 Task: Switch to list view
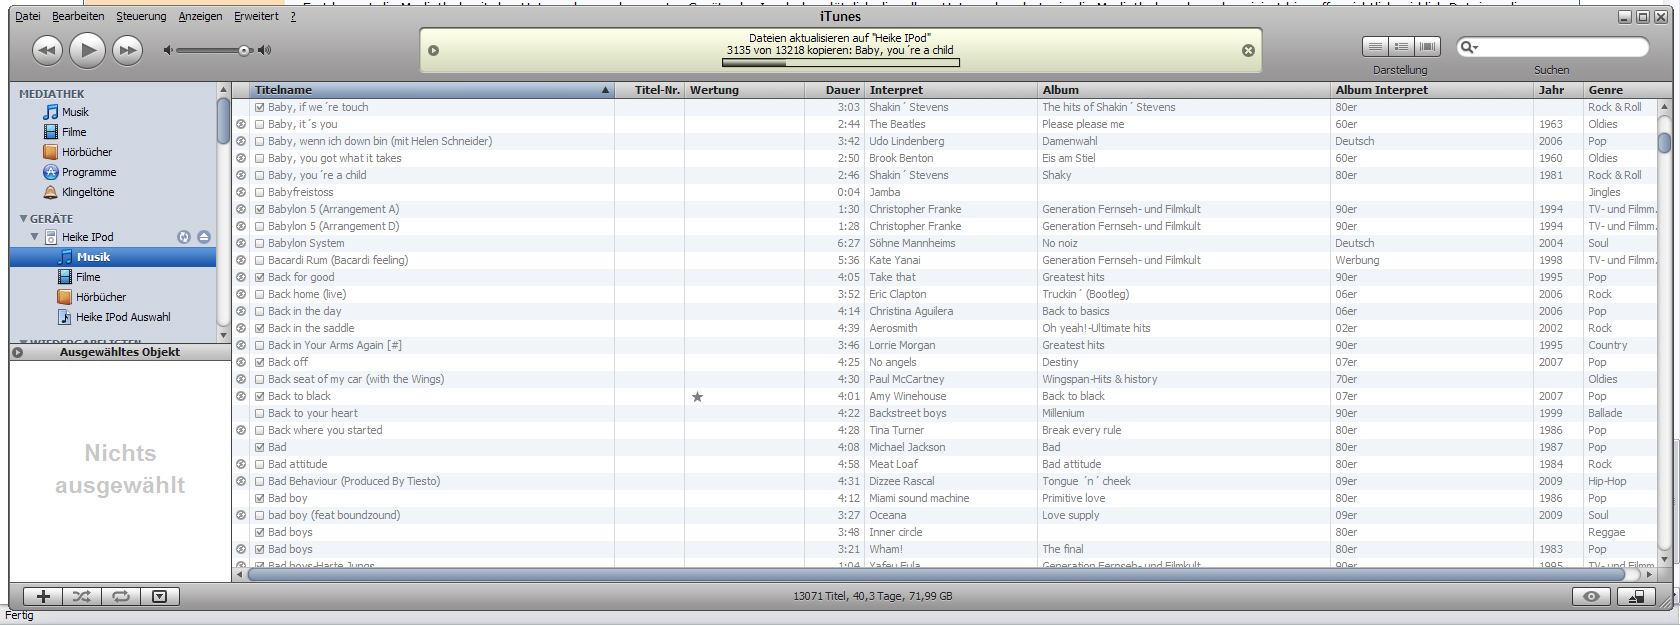[1376, 47]
